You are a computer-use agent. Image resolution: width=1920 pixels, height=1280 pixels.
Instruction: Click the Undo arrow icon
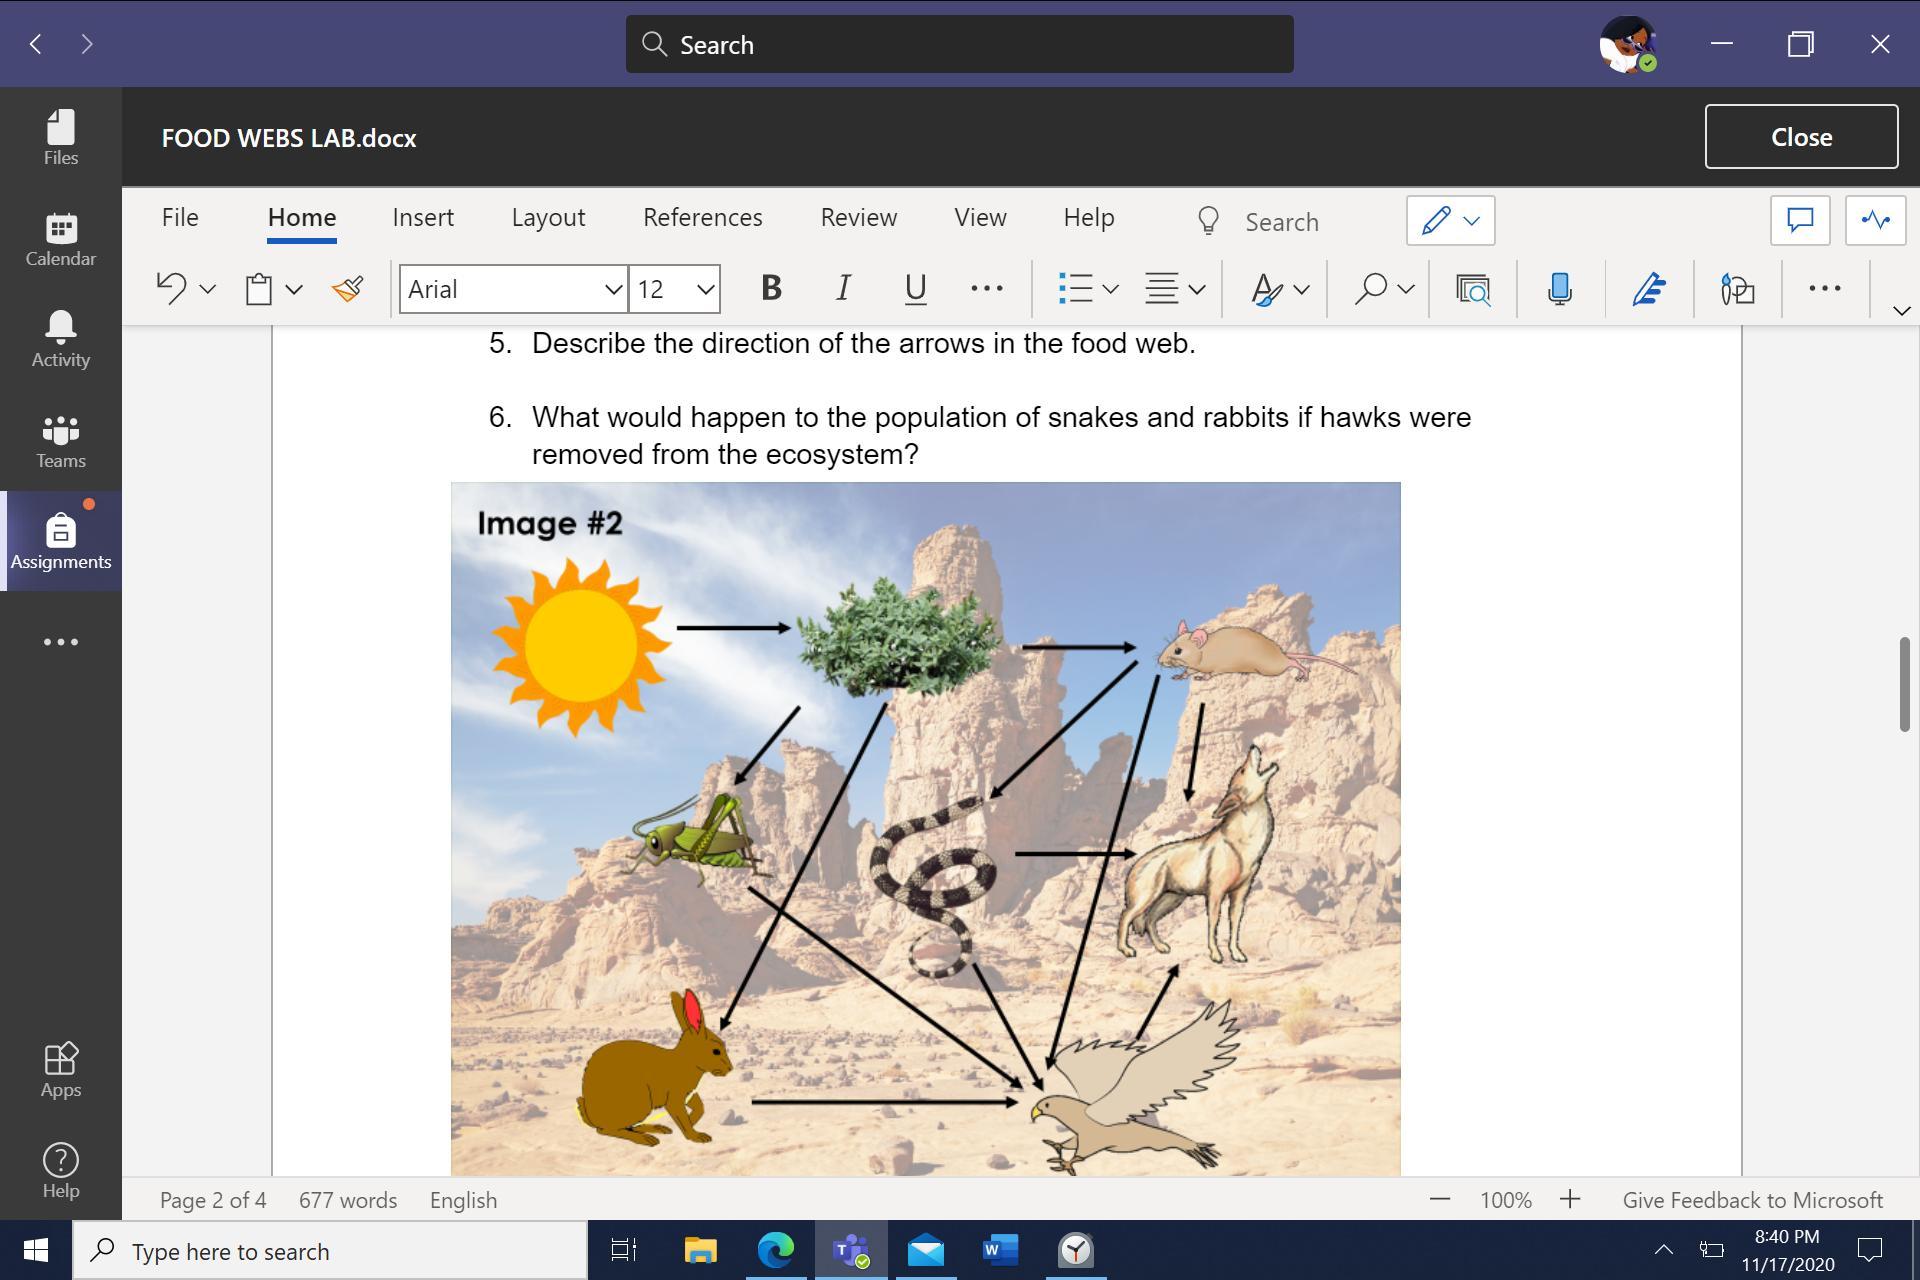(171, 289)
